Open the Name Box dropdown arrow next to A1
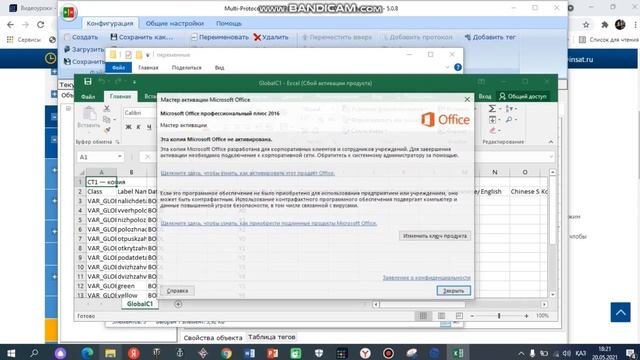The width and height of the screenshot is (640, 360). [x=120, y=157]
